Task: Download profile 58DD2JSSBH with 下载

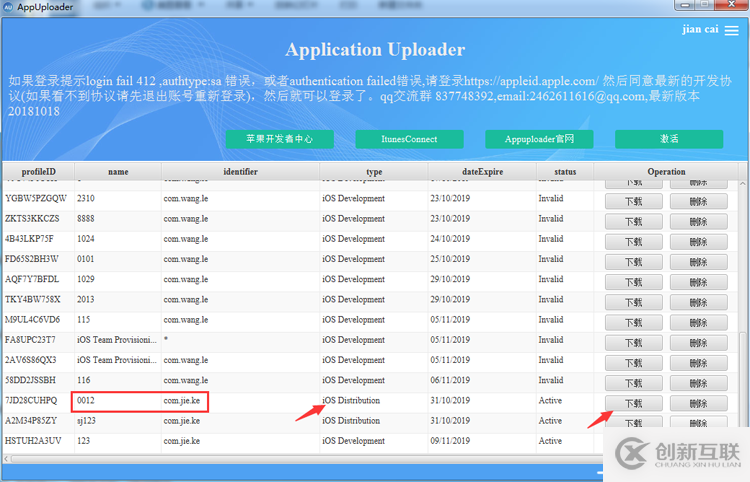Action: click(634, 383)
